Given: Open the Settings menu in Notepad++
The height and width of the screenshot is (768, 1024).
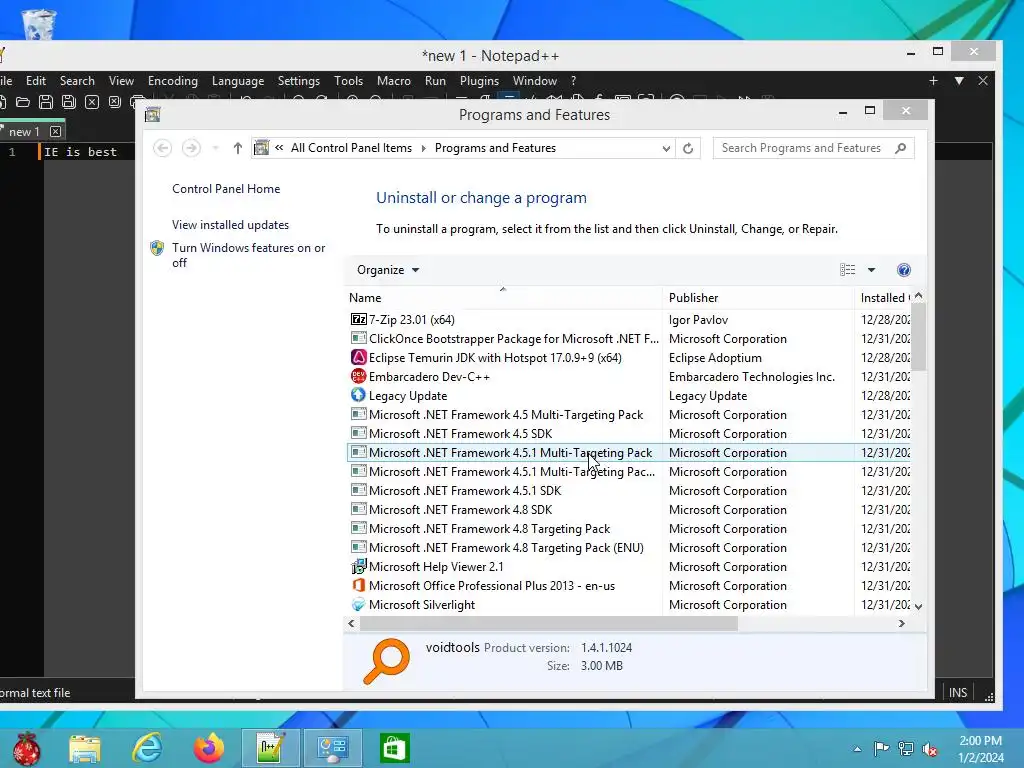Looking at the screenshot, I should pos(298,80).
